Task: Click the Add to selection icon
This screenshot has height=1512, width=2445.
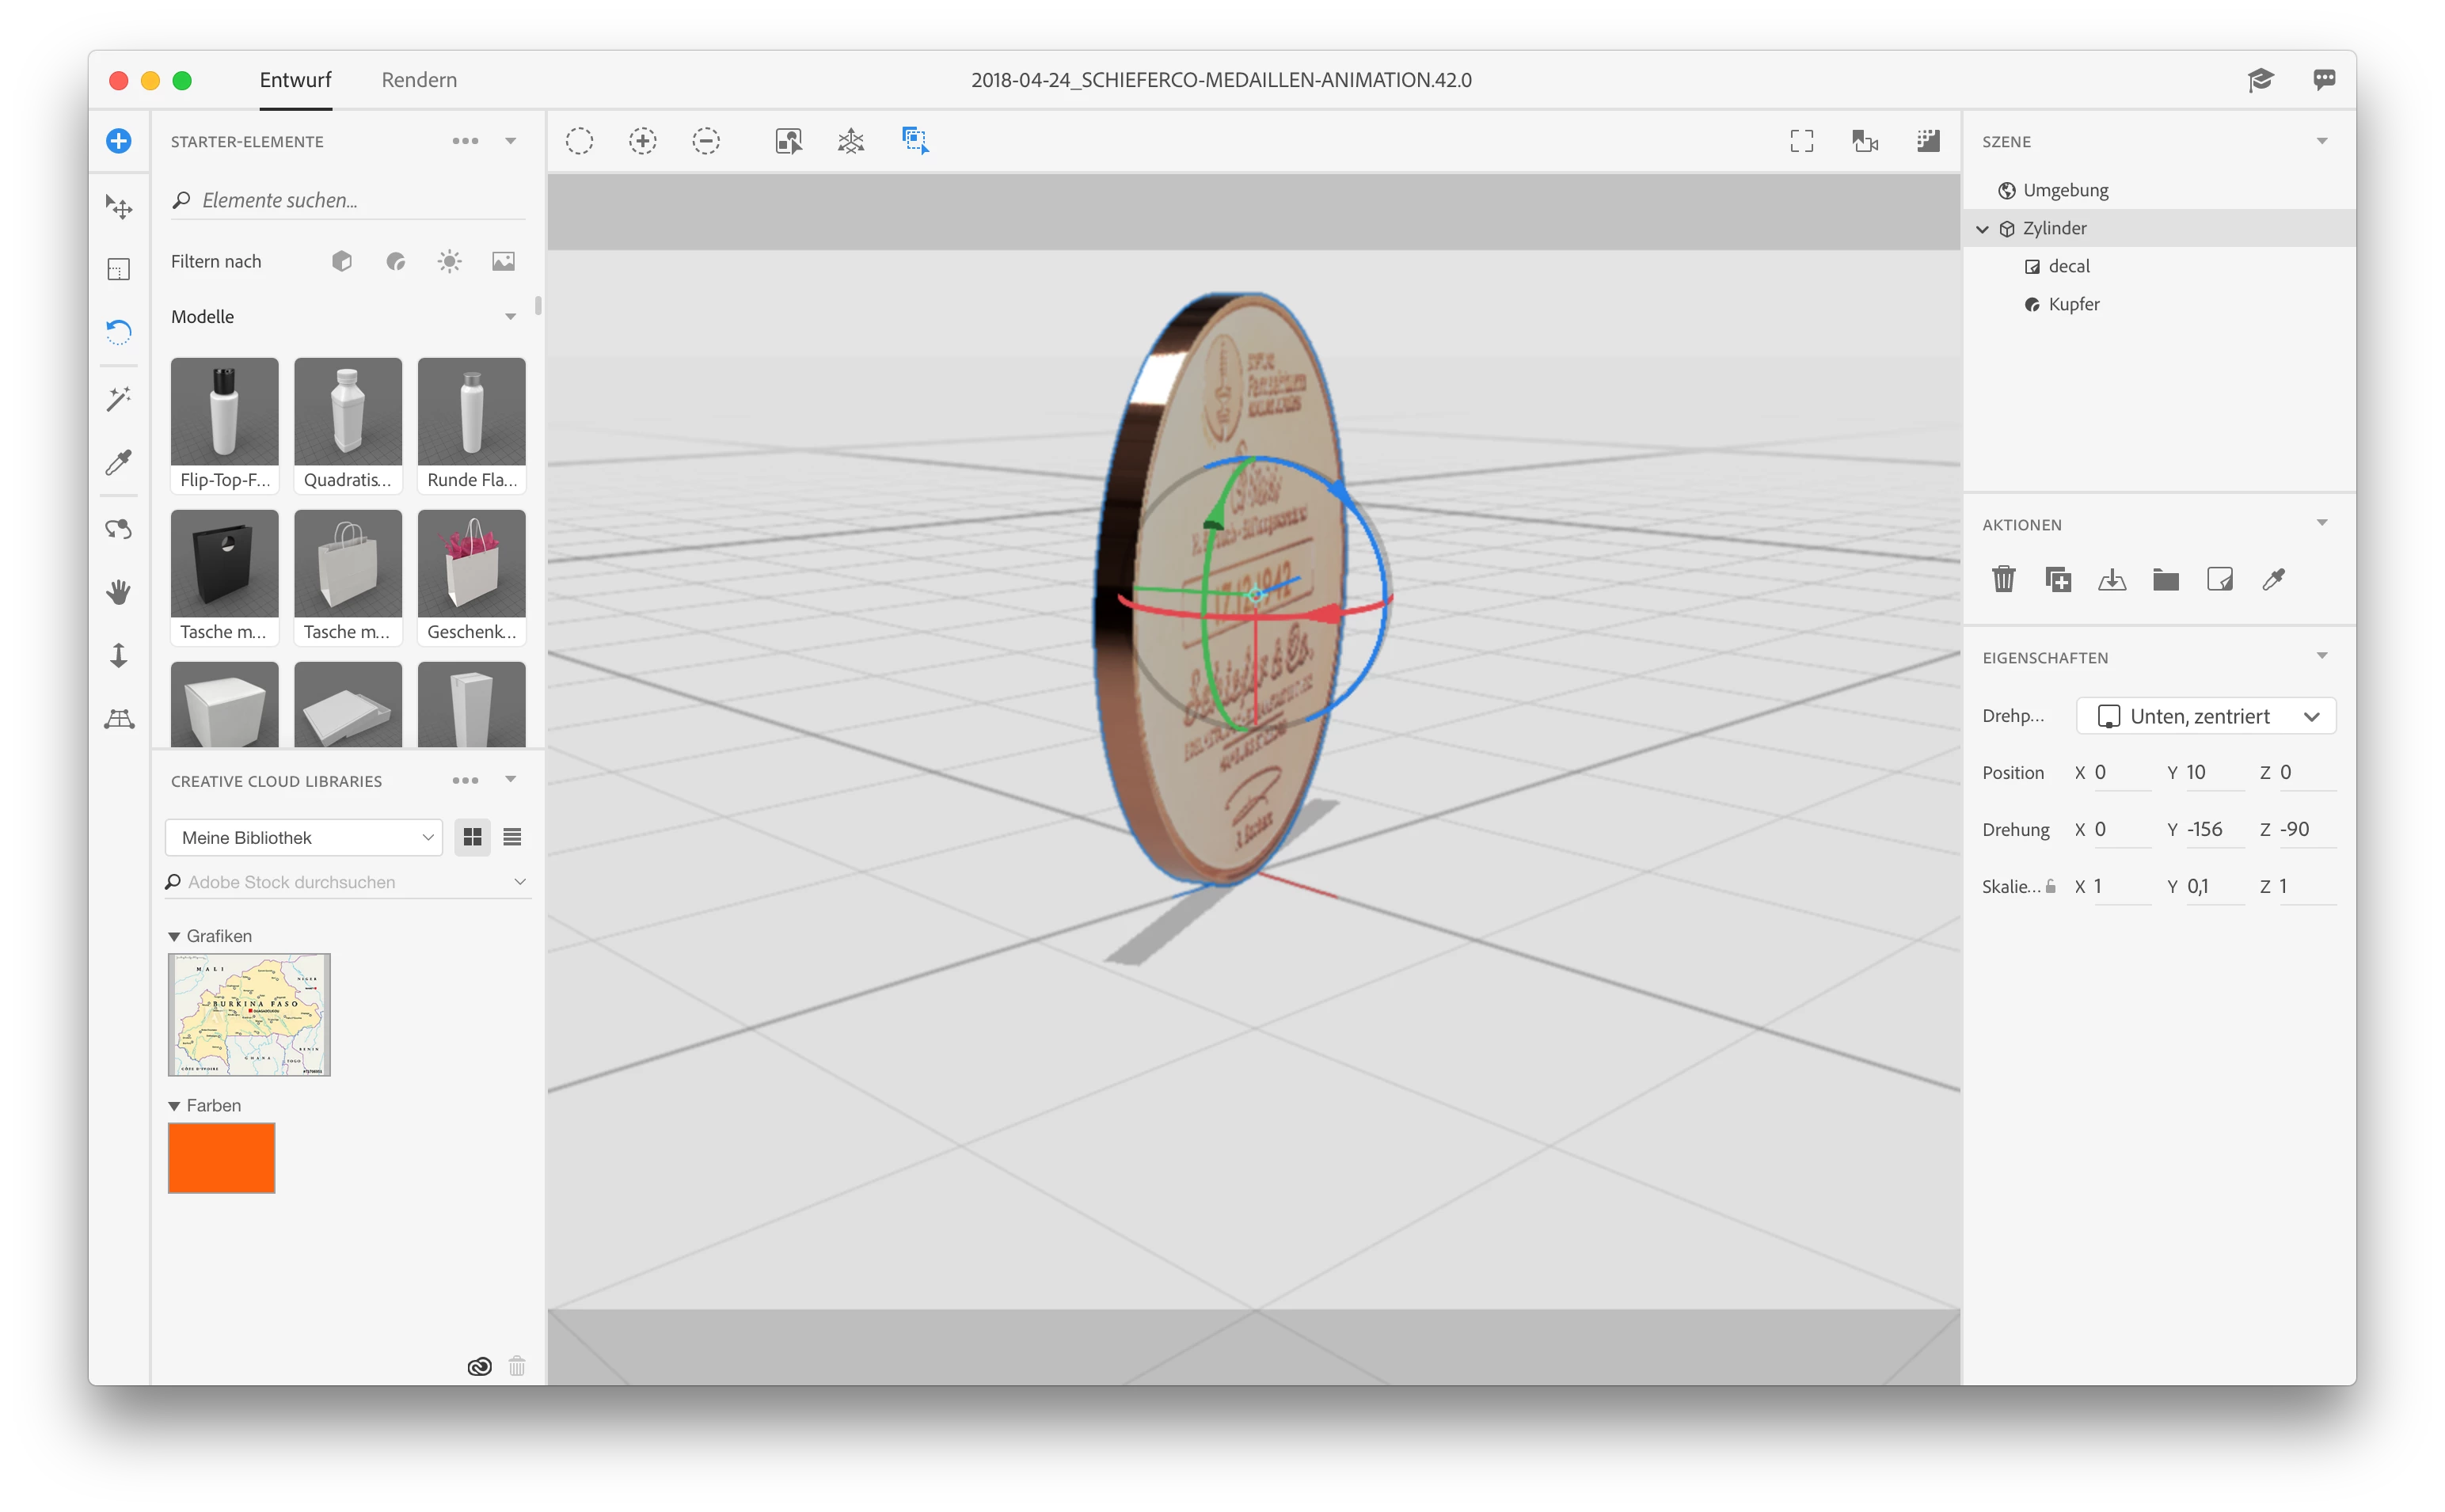Action: click(643, 141)
